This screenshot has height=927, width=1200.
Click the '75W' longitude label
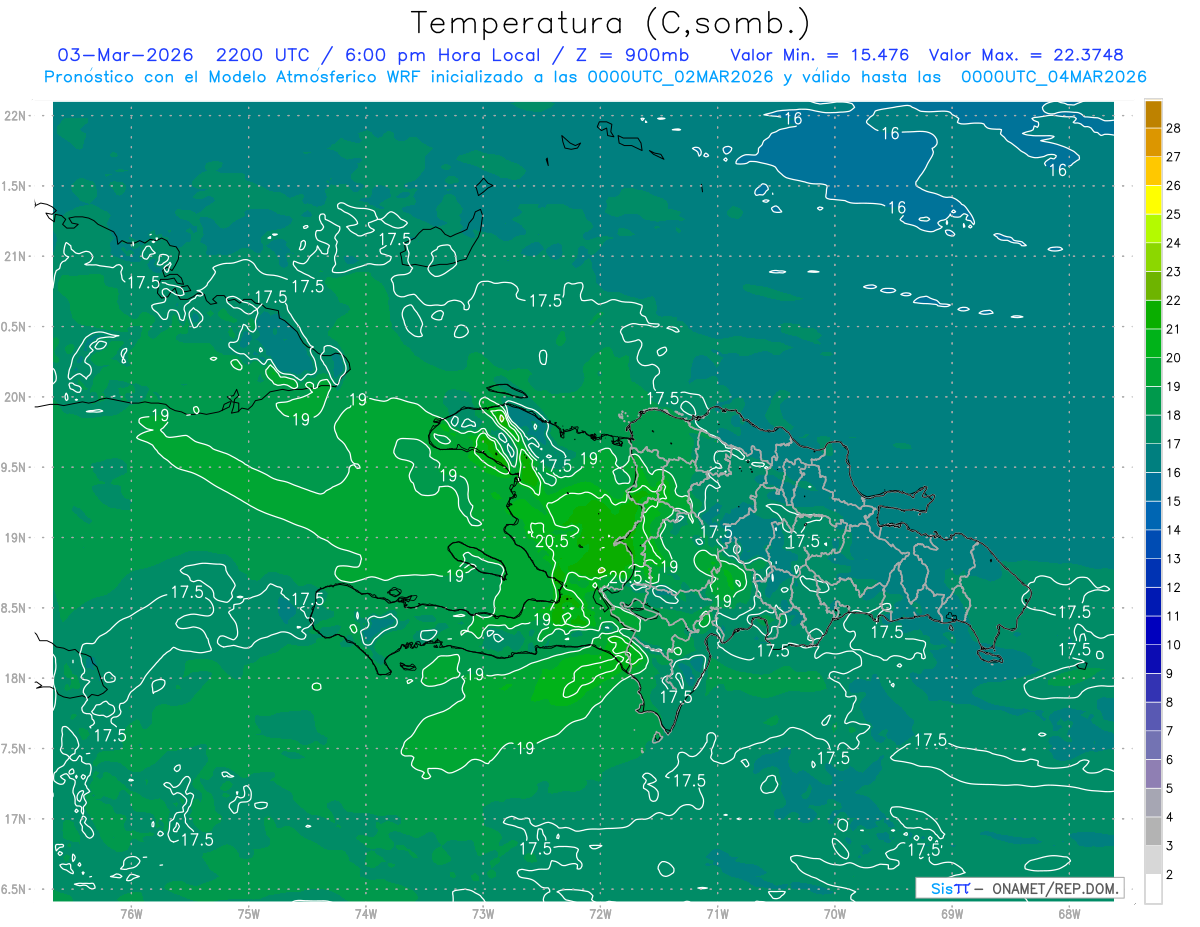point(249,914)
